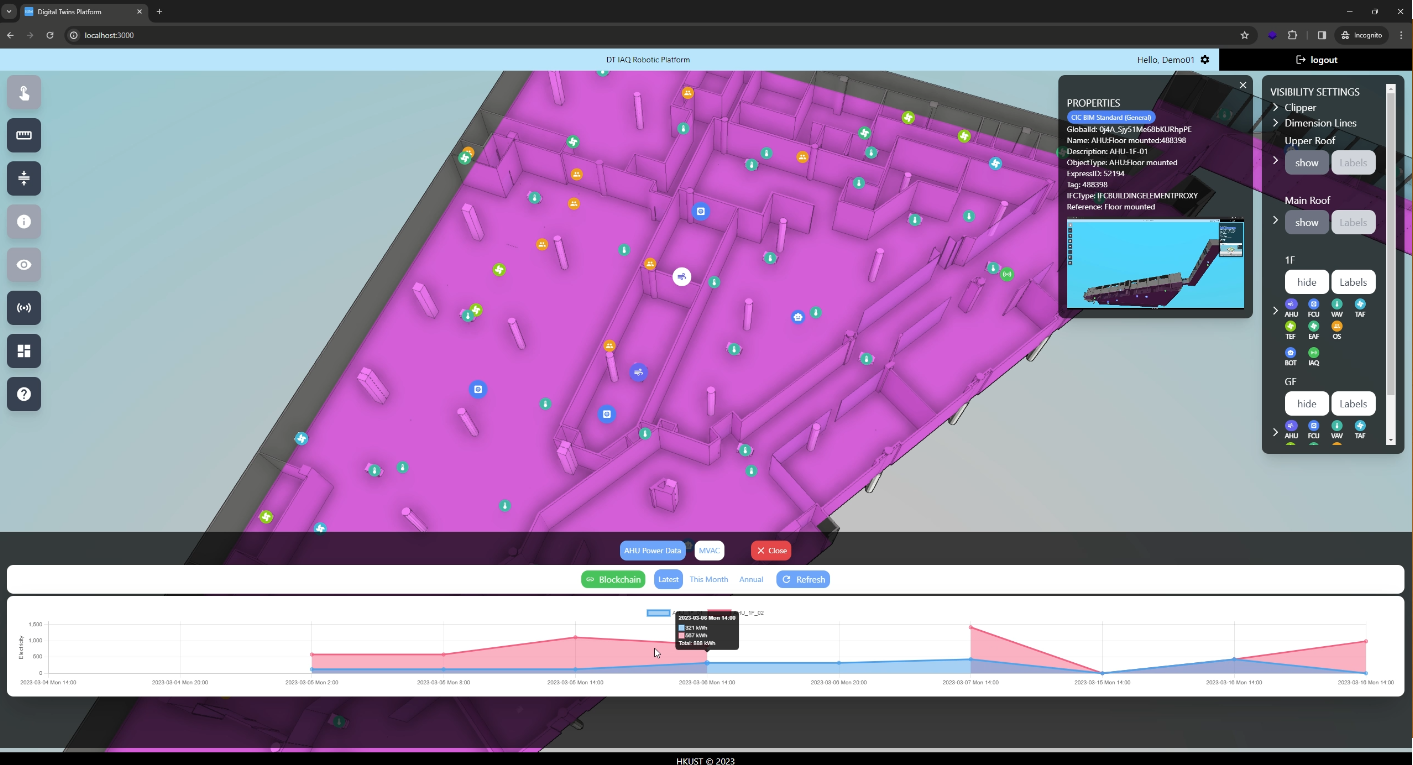Click the green Blockchain button
1413x765 pixels.
tap(613, 580)
